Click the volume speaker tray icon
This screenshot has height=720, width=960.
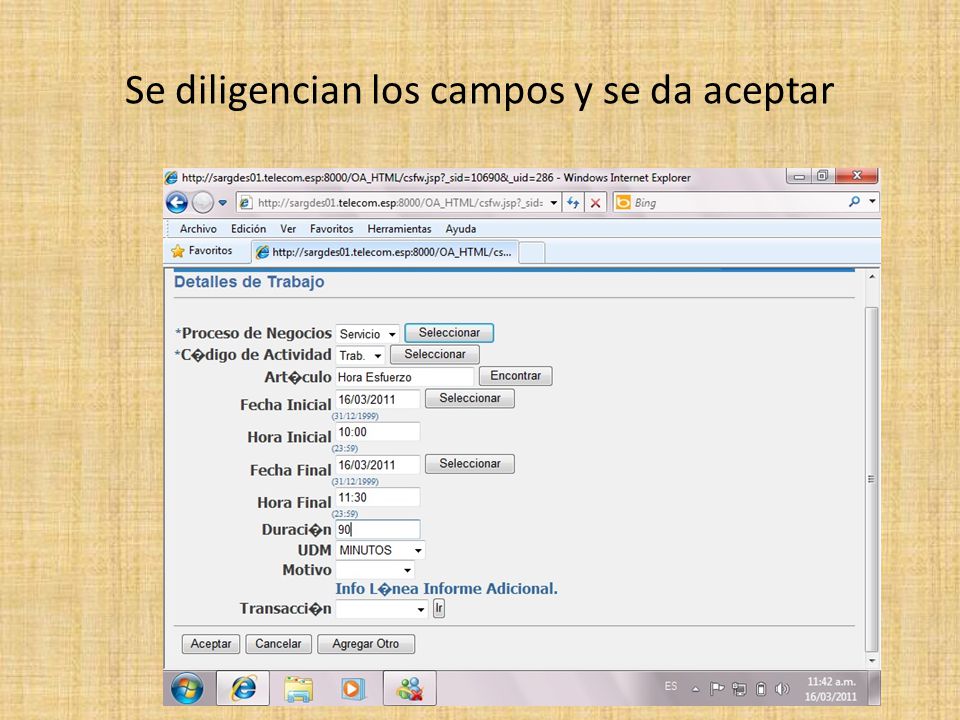coord(782,689)
